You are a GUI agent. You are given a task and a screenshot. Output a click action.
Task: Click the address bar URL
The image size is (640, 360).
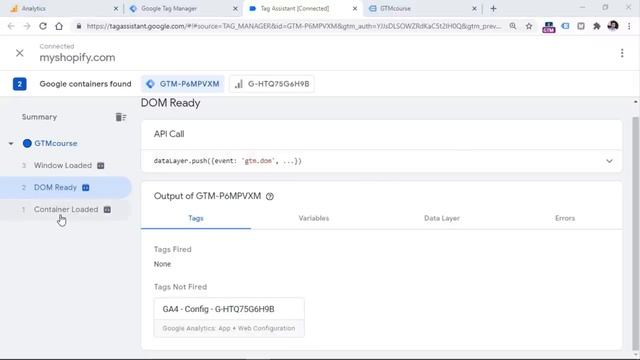tap(293, 26)
